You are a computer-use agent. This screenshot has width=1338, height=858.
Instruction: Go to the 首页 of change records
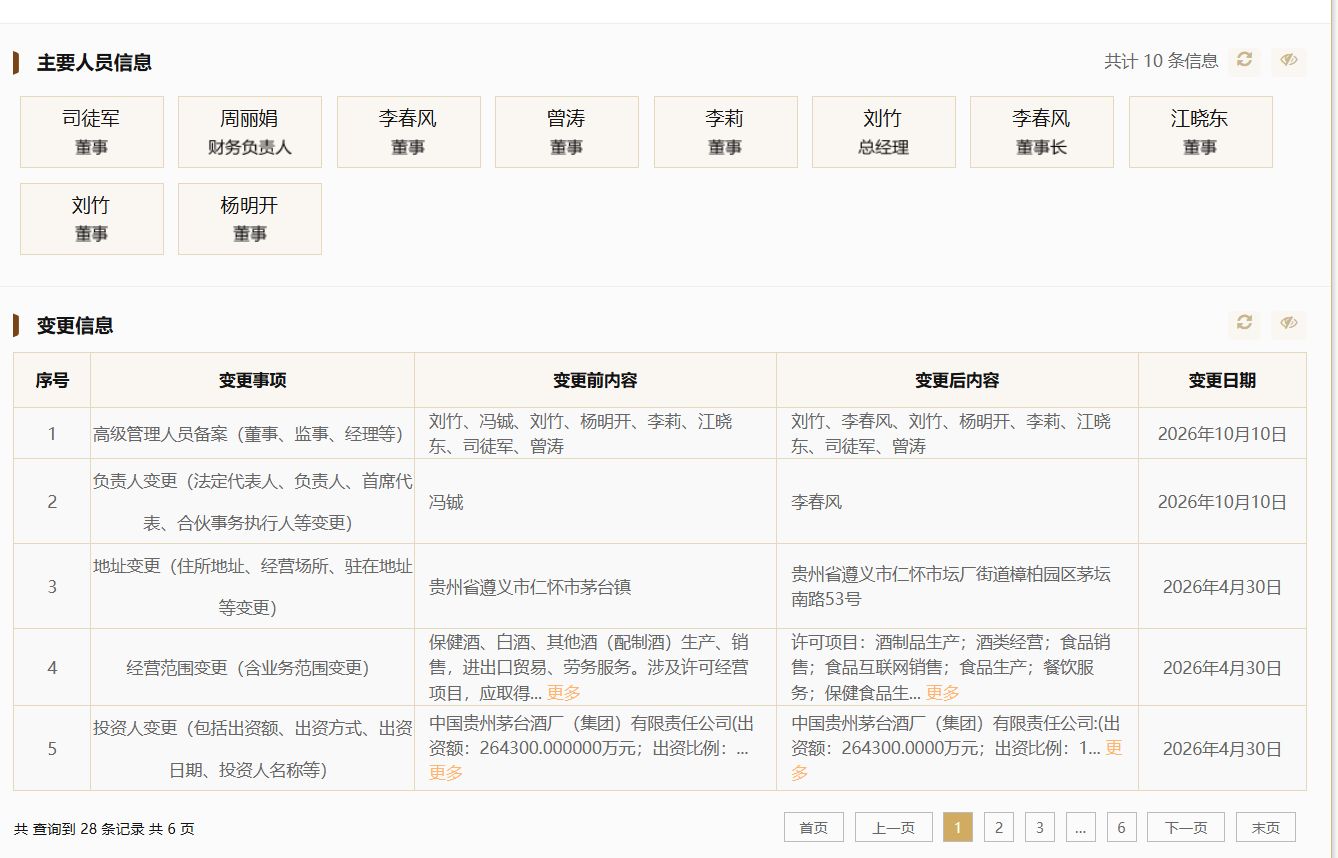814,828
